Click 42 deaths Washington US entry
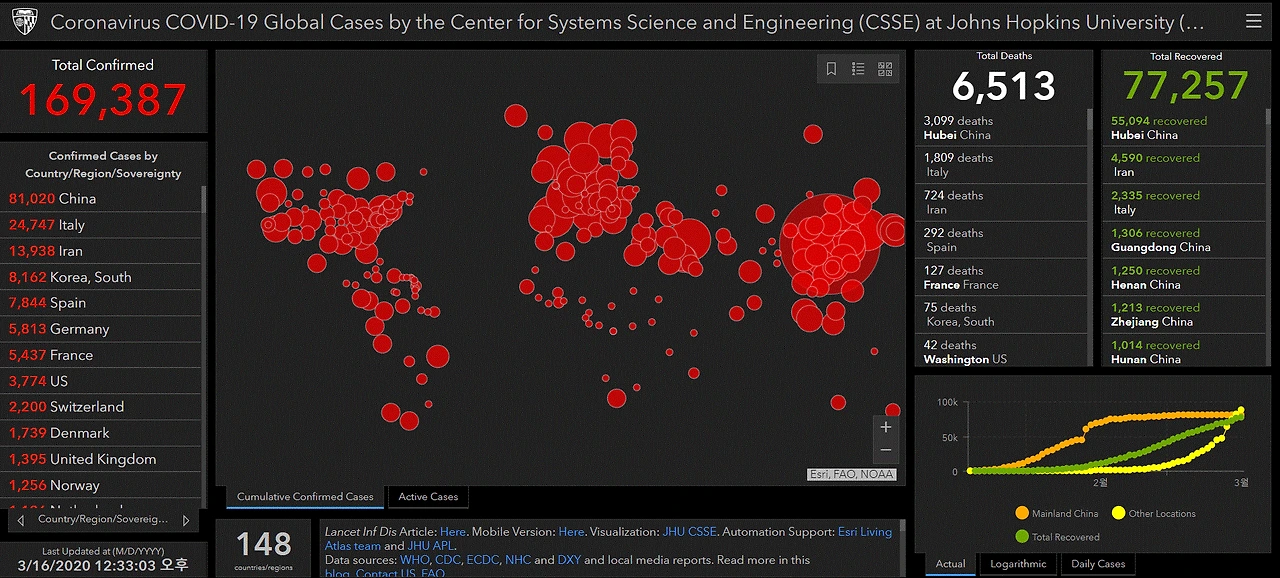 click(x=1001, y=351)
